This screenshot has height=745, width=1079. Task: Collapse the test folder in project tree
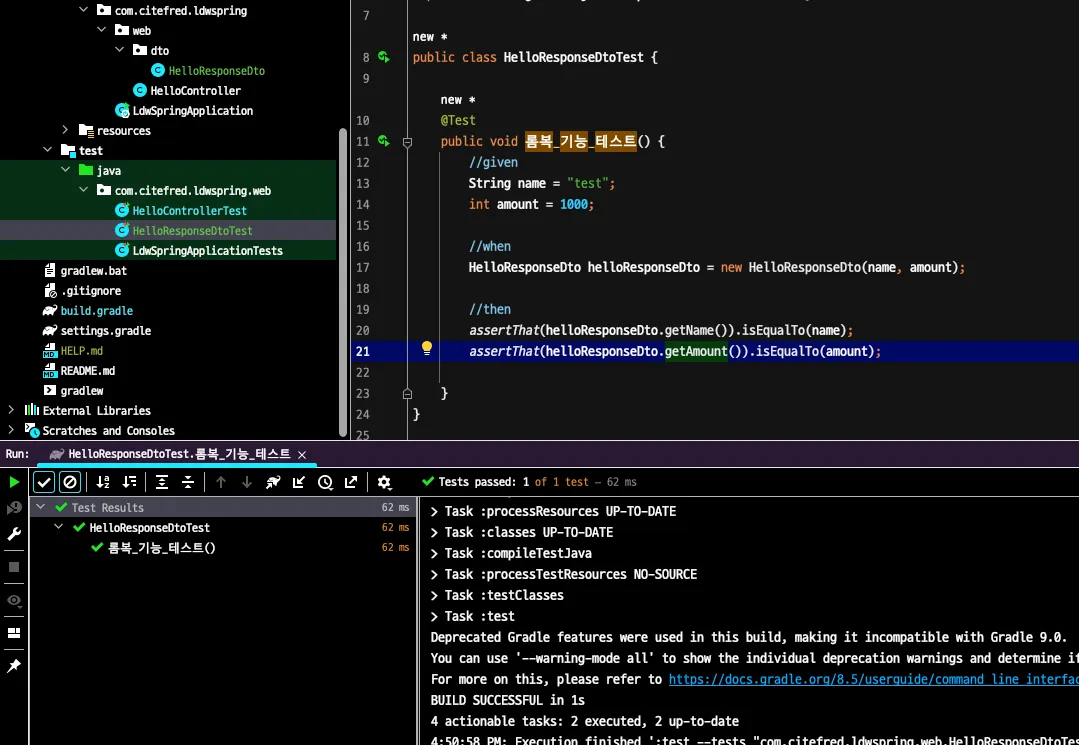pos(47,150)
